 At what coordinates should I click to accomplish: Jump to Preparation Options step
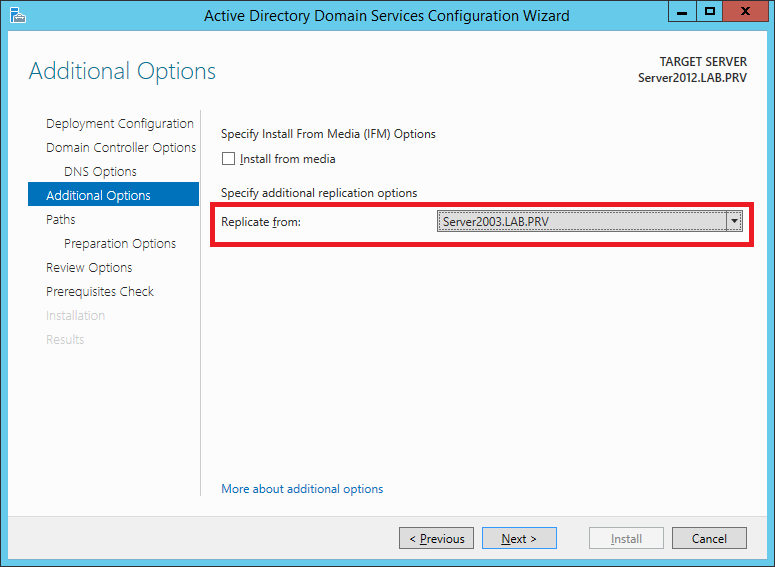point(120,244)
